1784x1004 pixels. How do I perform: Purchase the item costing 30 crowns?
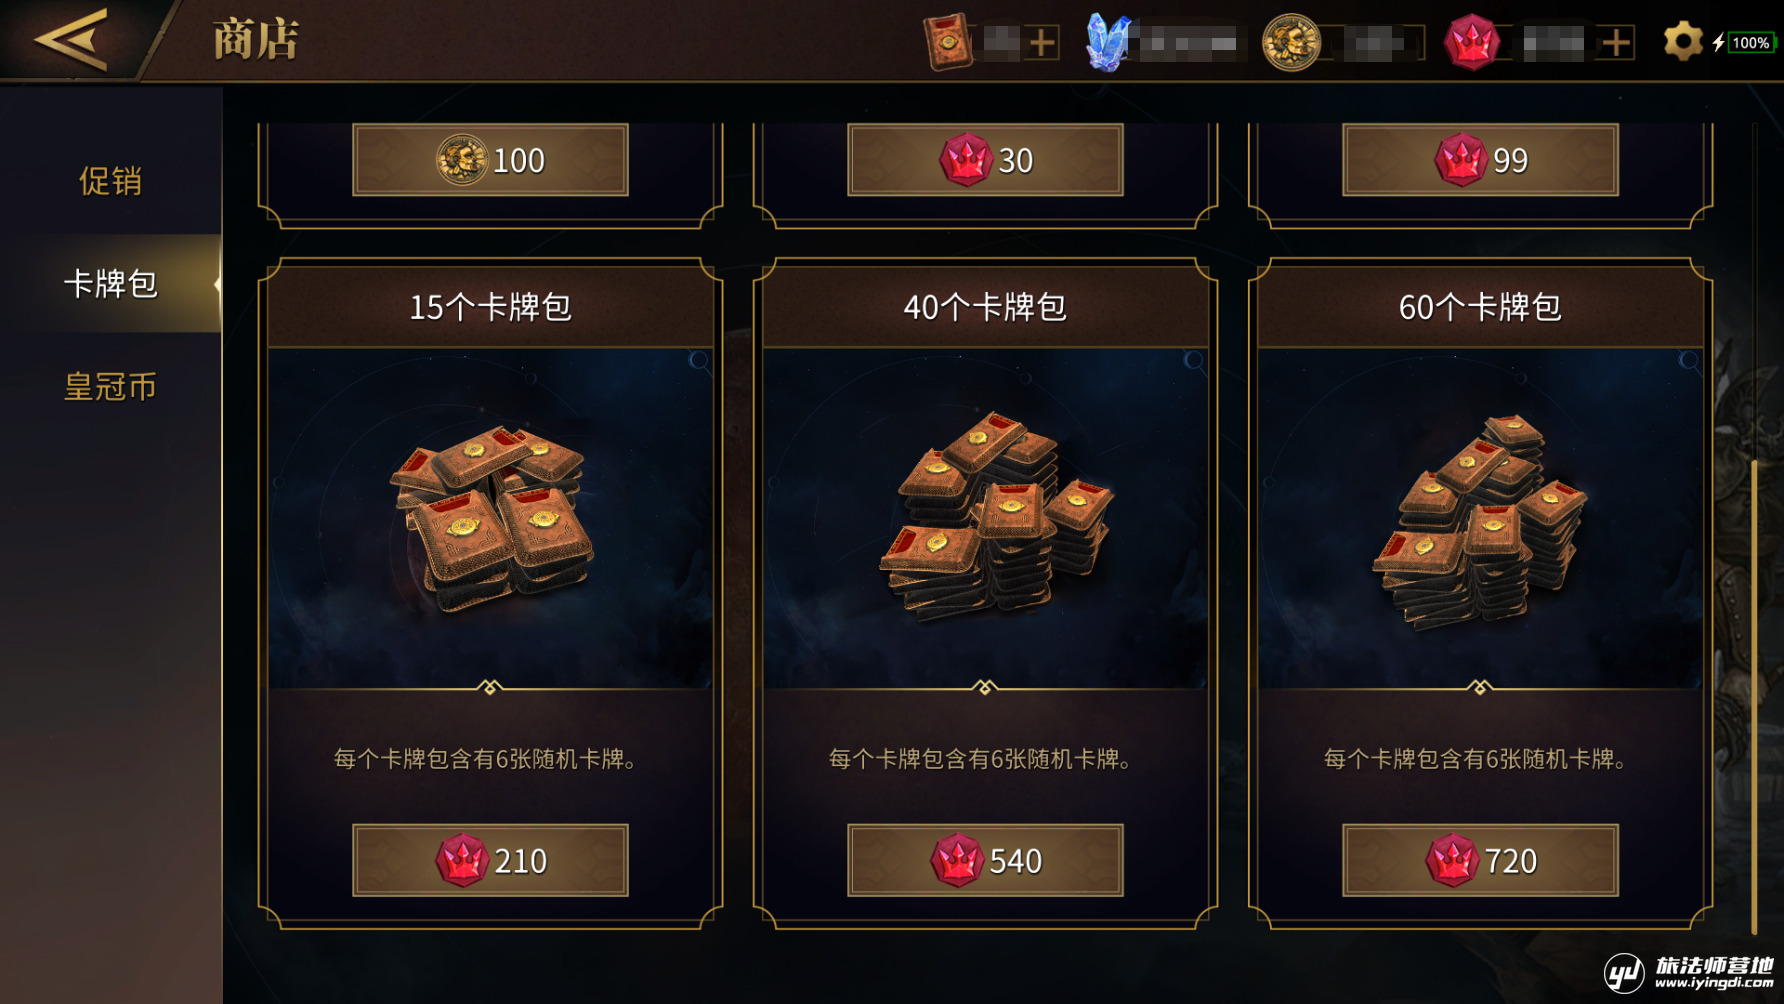(985, 160)
